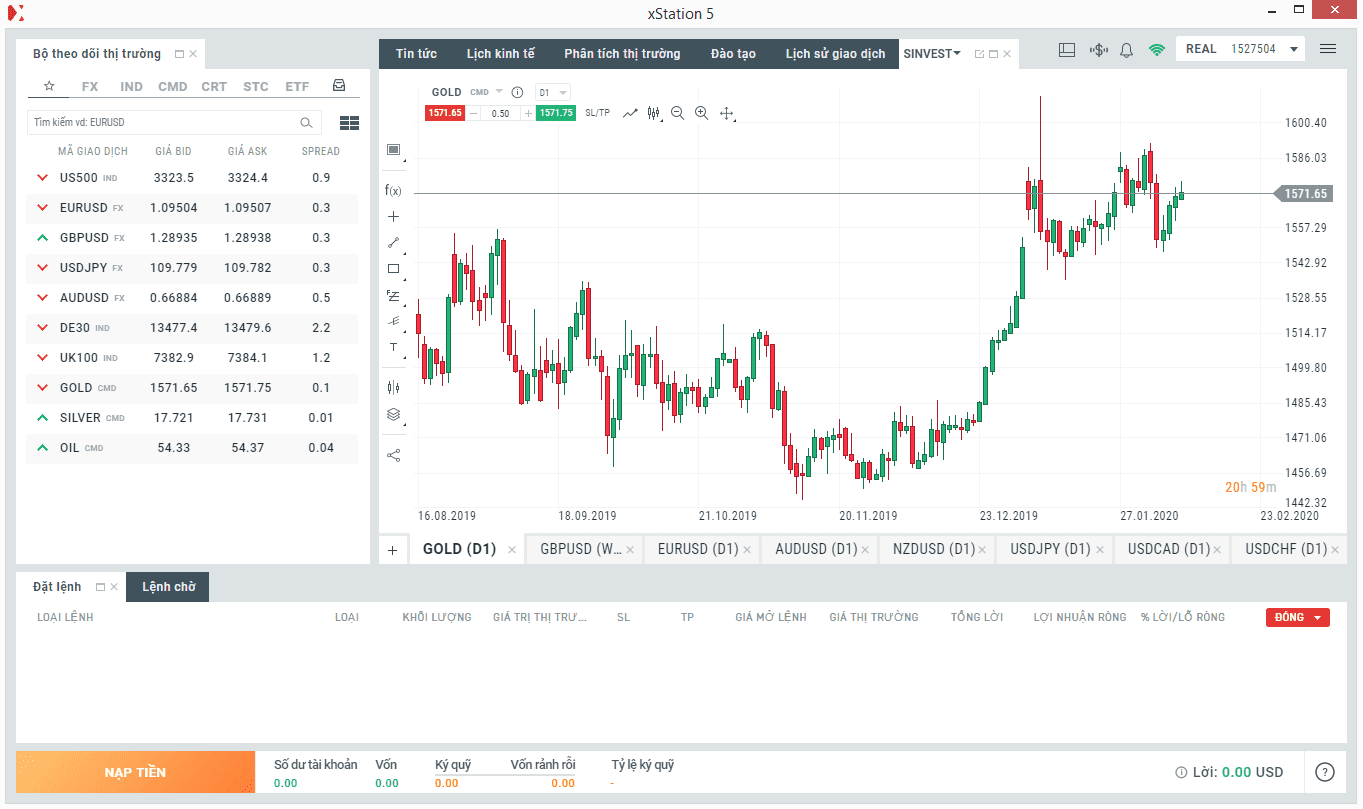Click the green 1571.75 buy price button
Viewport: 1363px width, 809px height.
point(555,113)
